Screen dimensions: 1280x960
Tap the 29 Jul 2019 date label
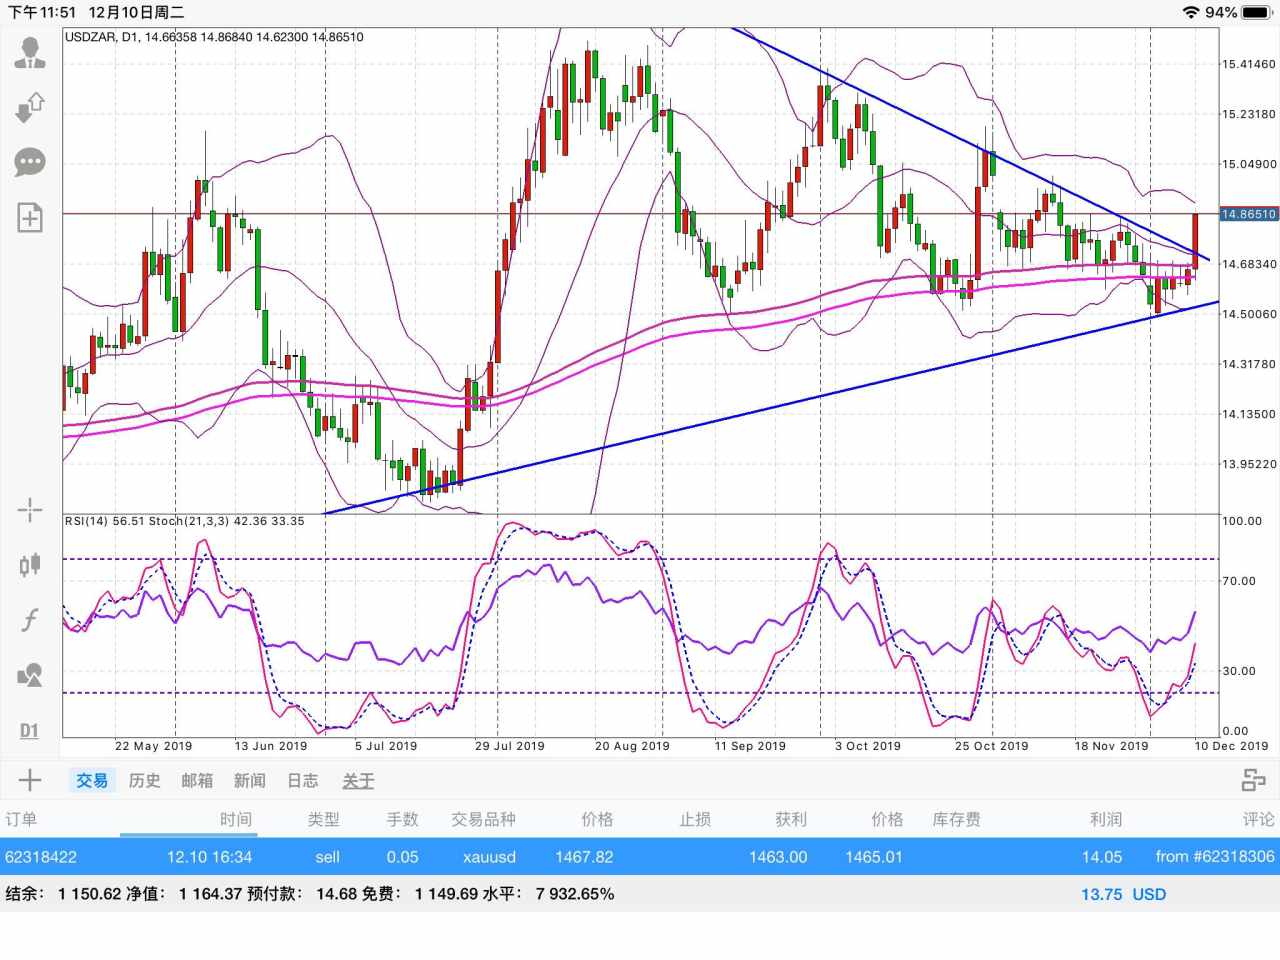510,746
